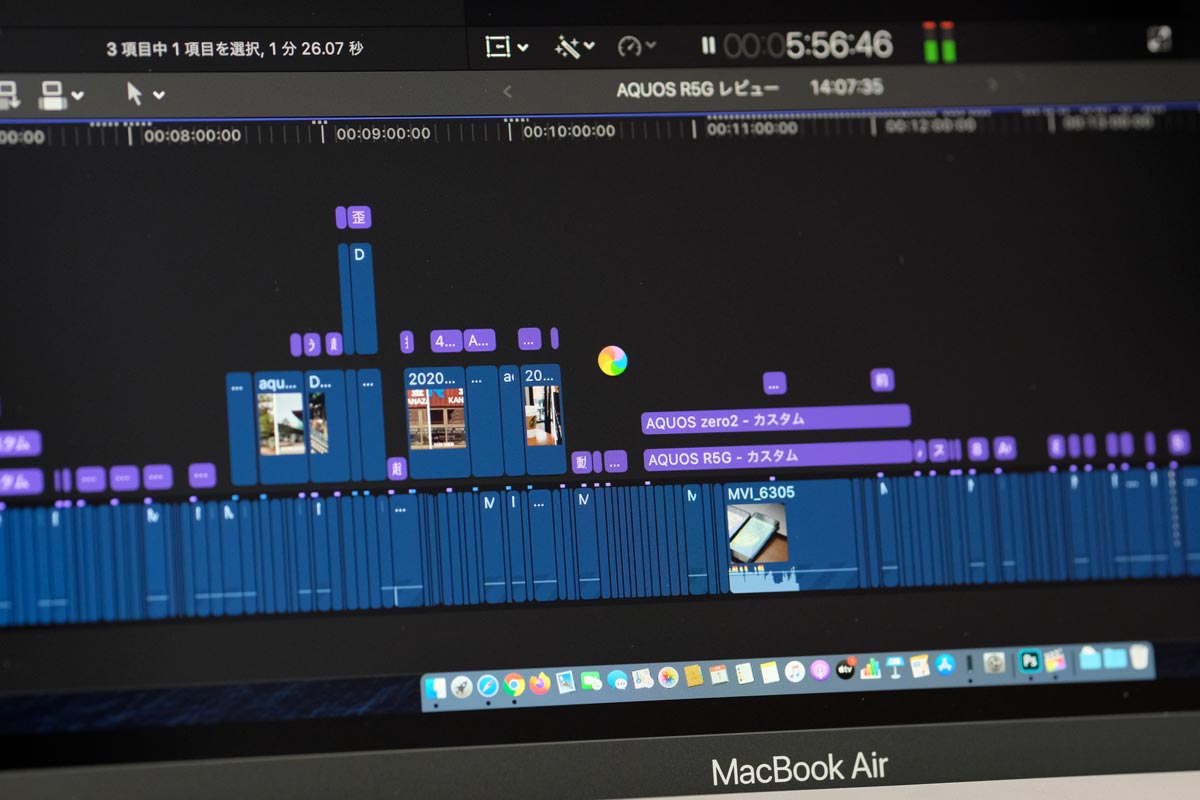Viewport: 1200px width, 800px height.
Task: Select the purple title clip labeled 前
Action: [x=882, y=380]
